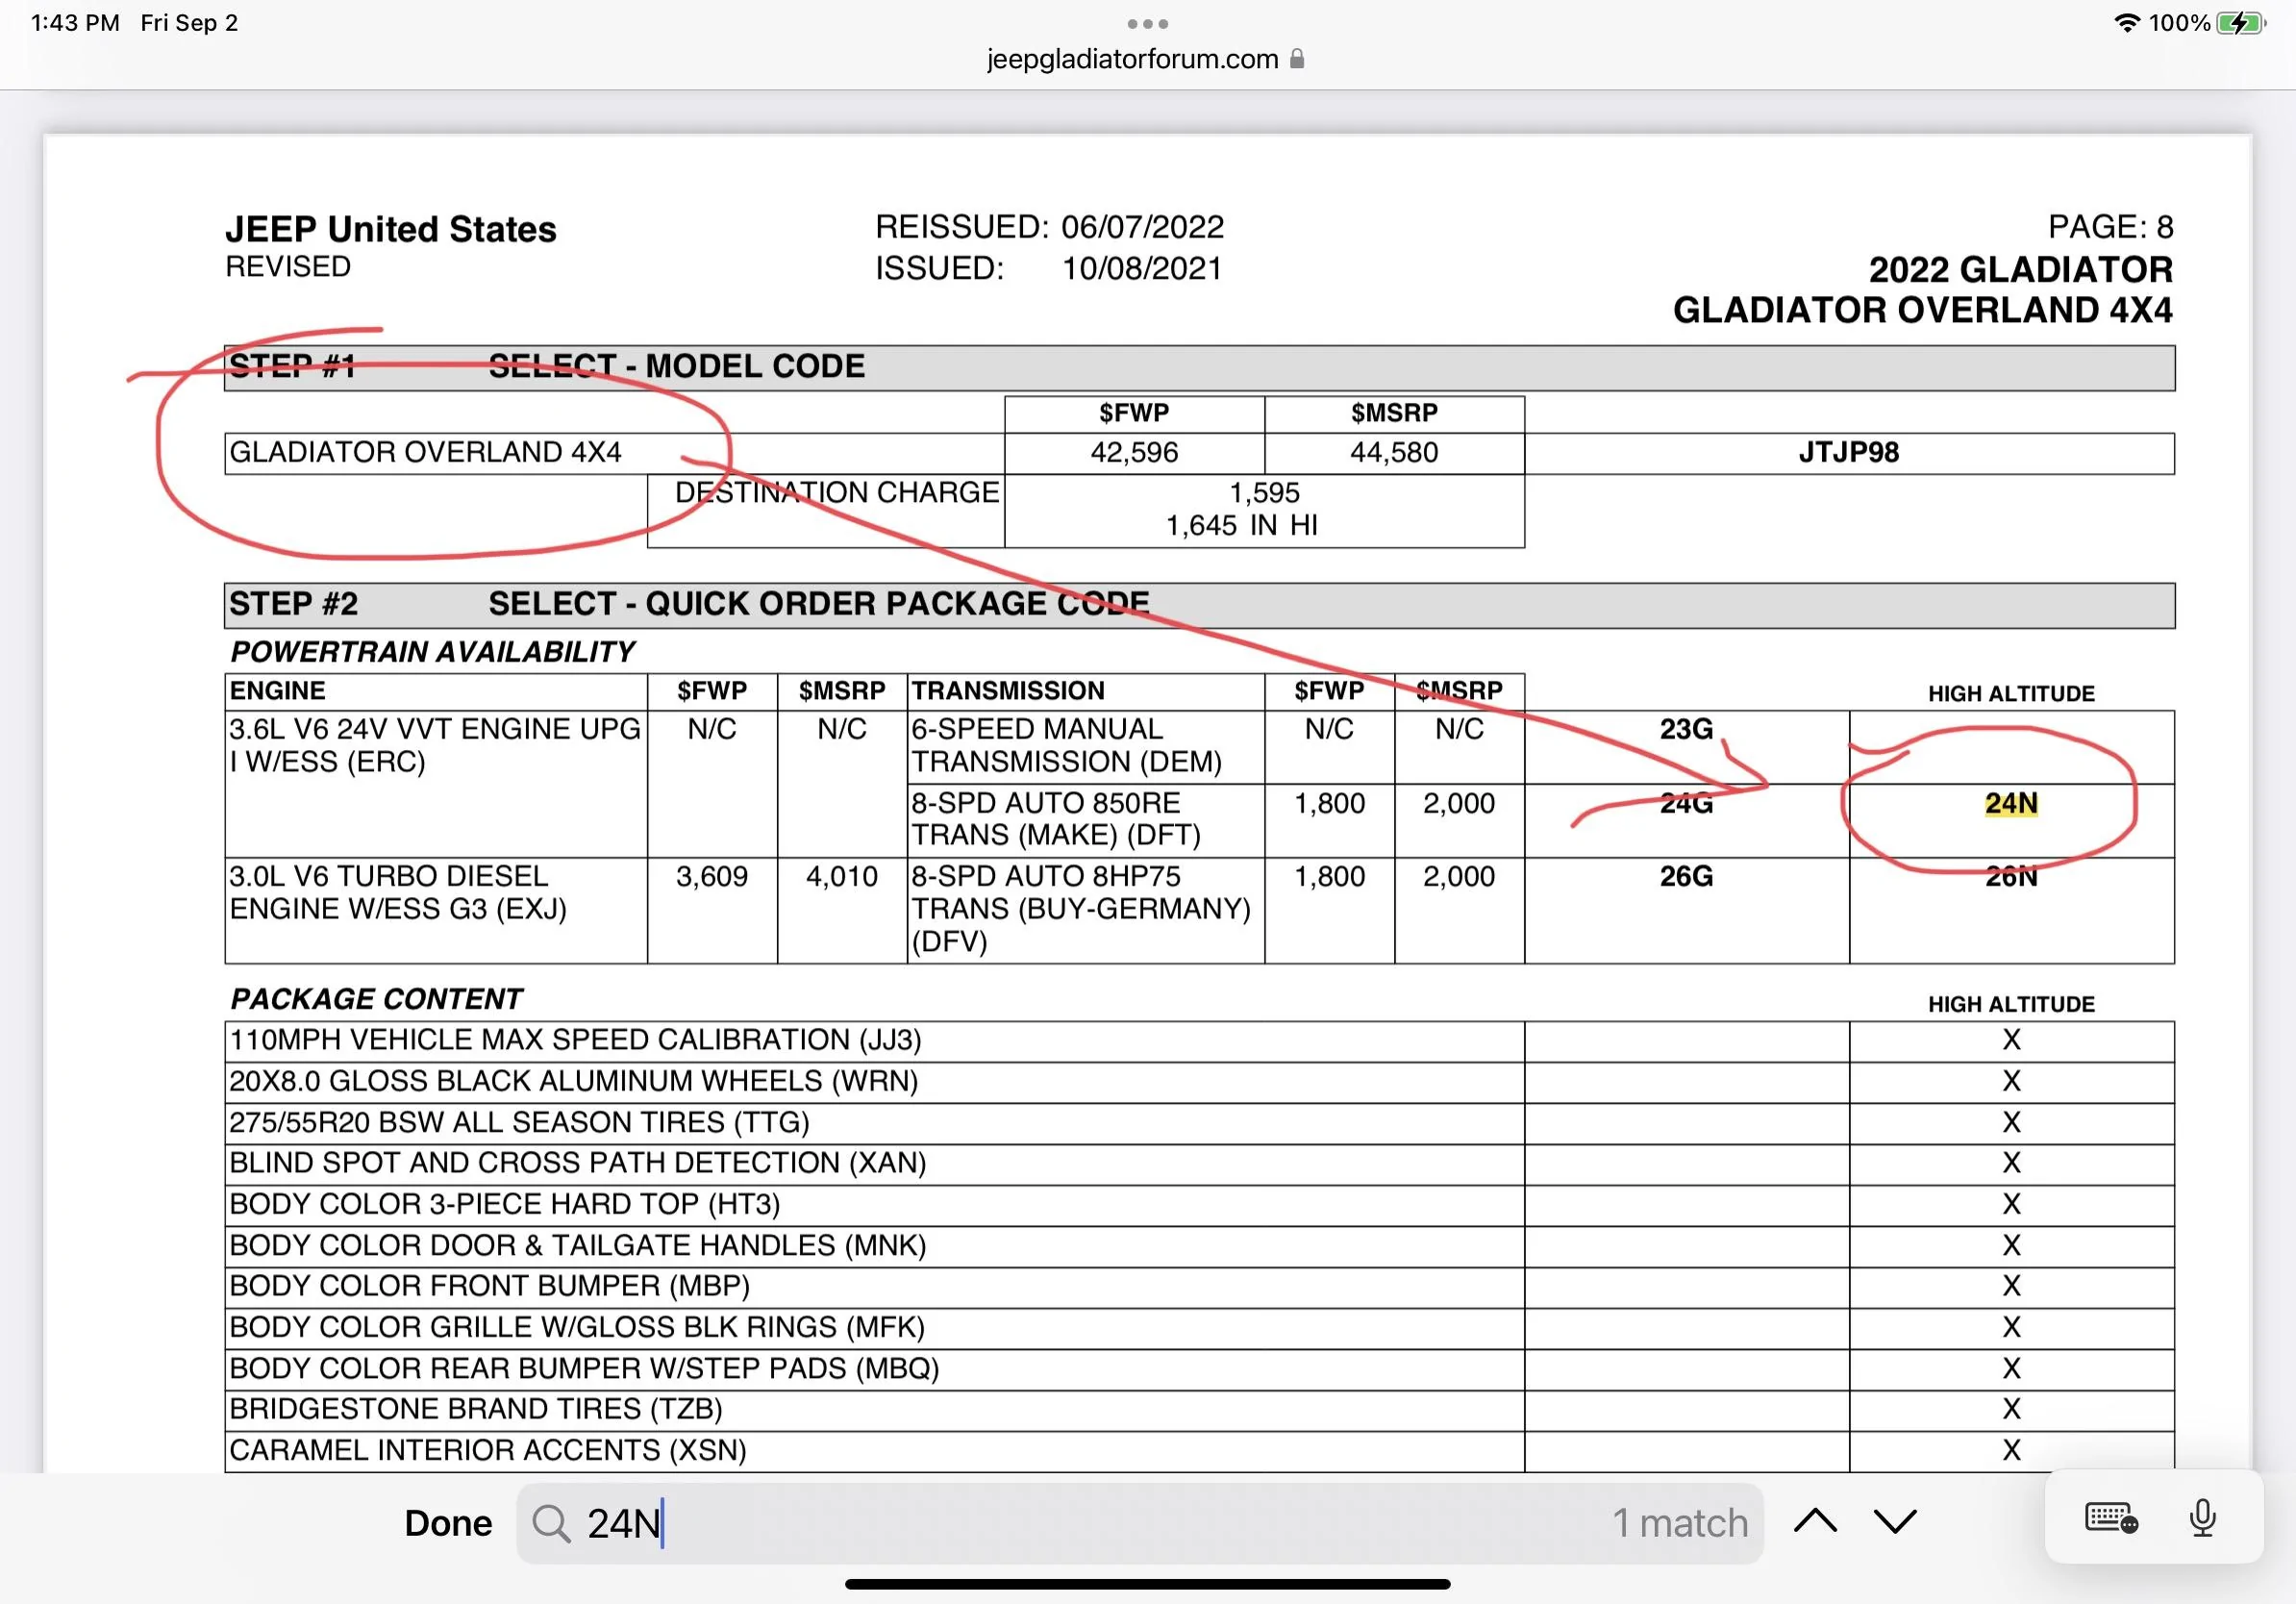Go to previous match with up chevron
The image size is (2296, 1604).
point(1815,1521)
